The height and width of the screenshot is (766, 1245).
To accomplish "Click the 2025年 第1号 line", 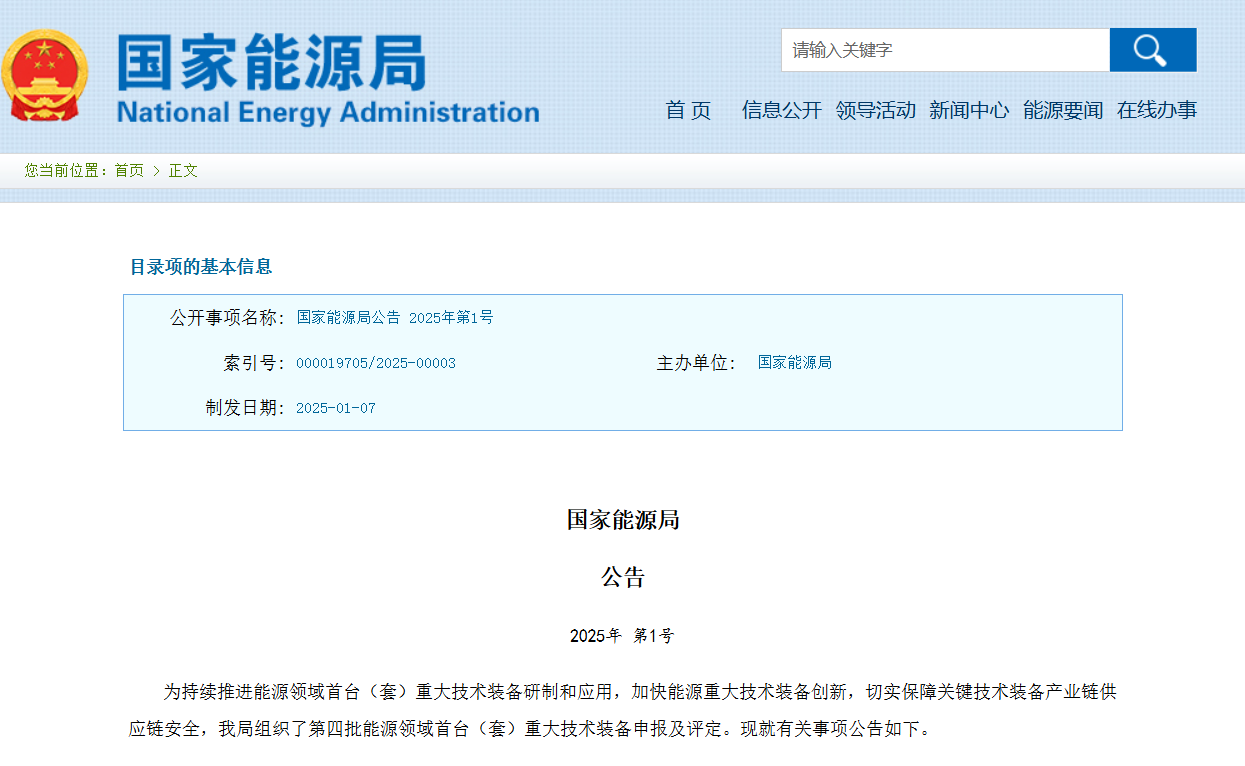I will (x=622, y=636).
